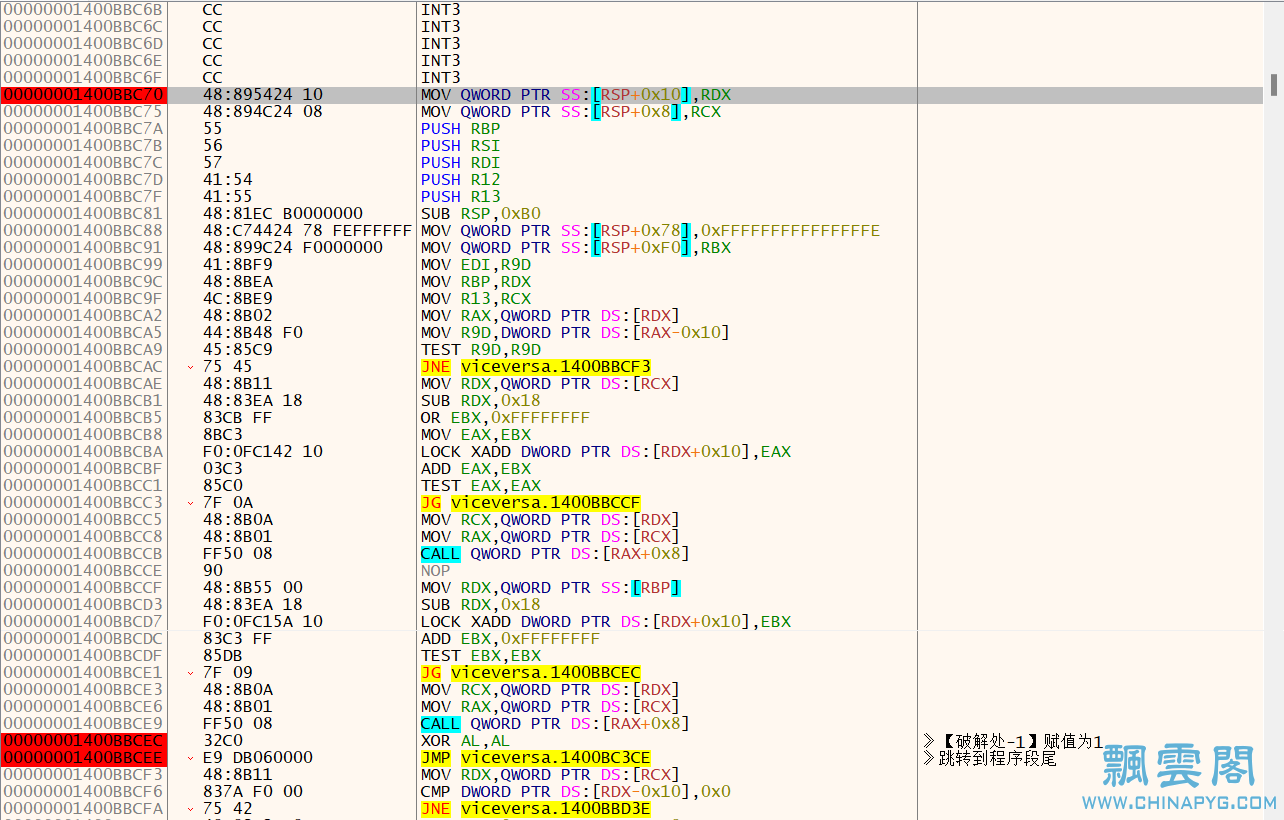Select instruction MOV QWORD PTR SS:[RSP+0xF0],RBX
This screenshot has width=1284, height=820.
point(576,248)
